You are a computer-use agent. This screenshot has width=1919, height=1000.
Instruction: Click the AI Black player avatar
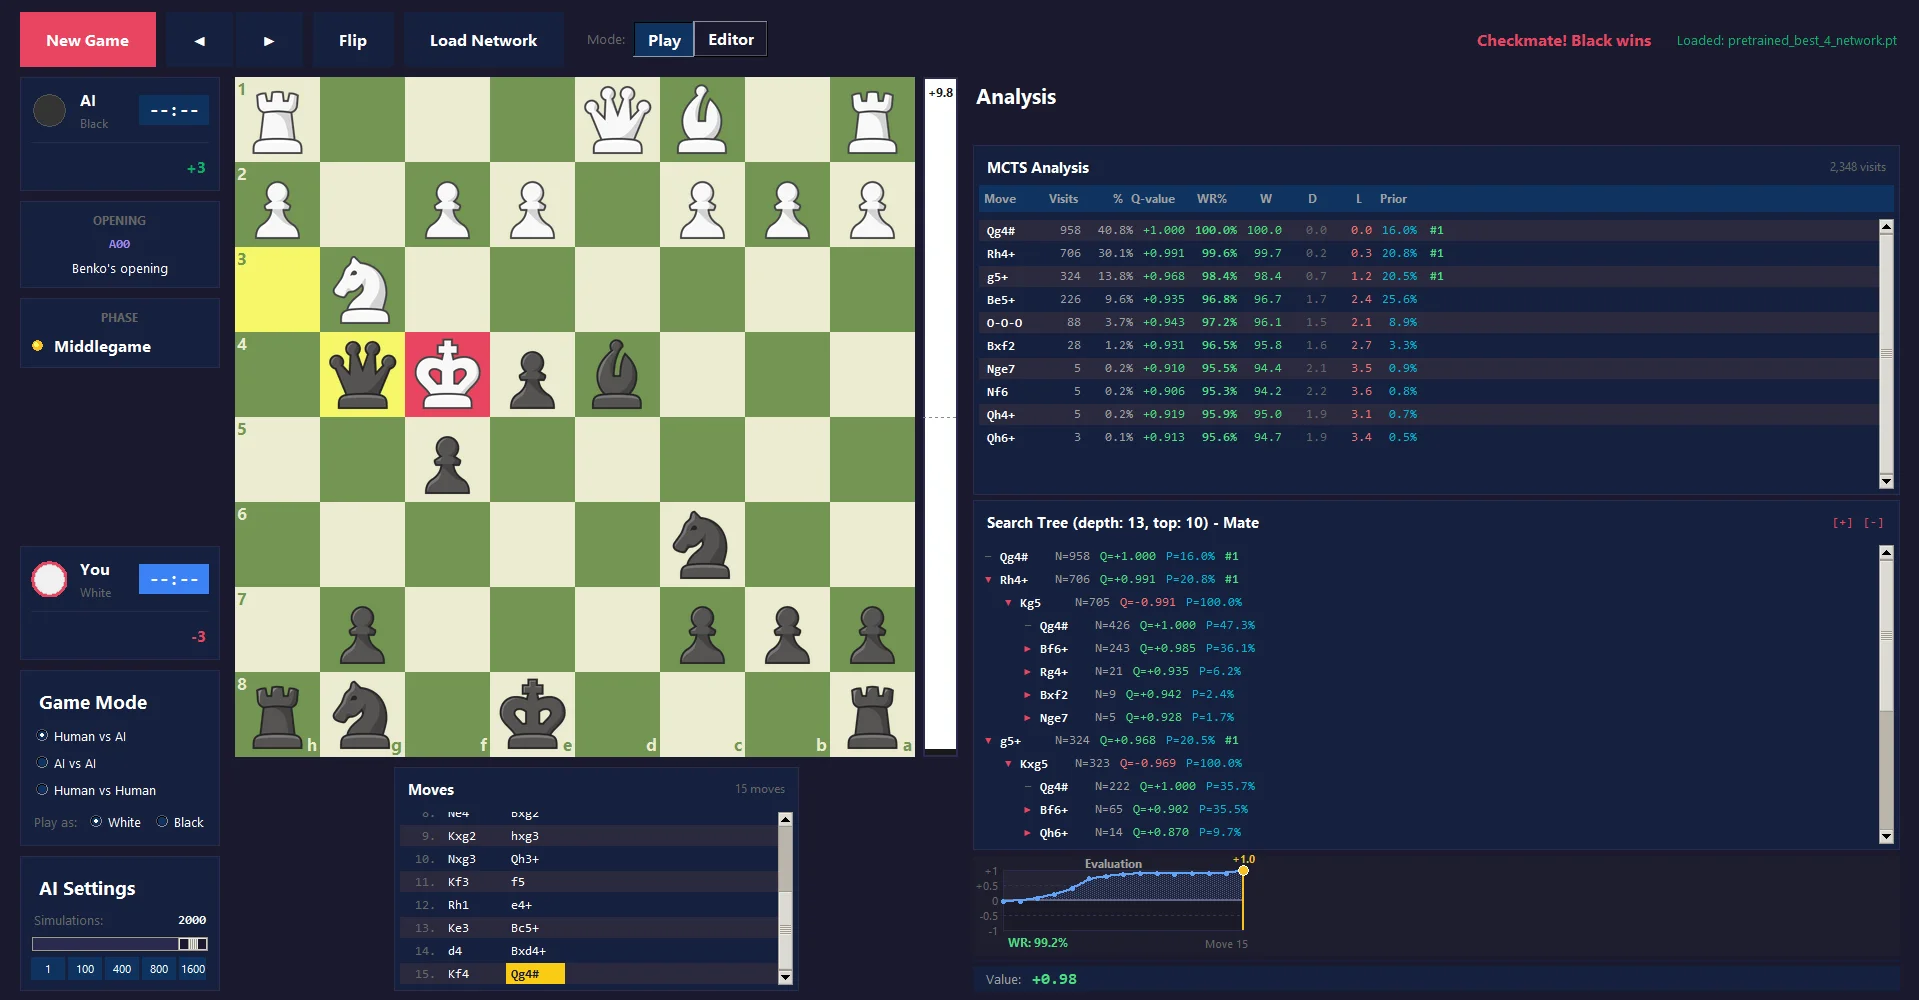tap(49, 110)
